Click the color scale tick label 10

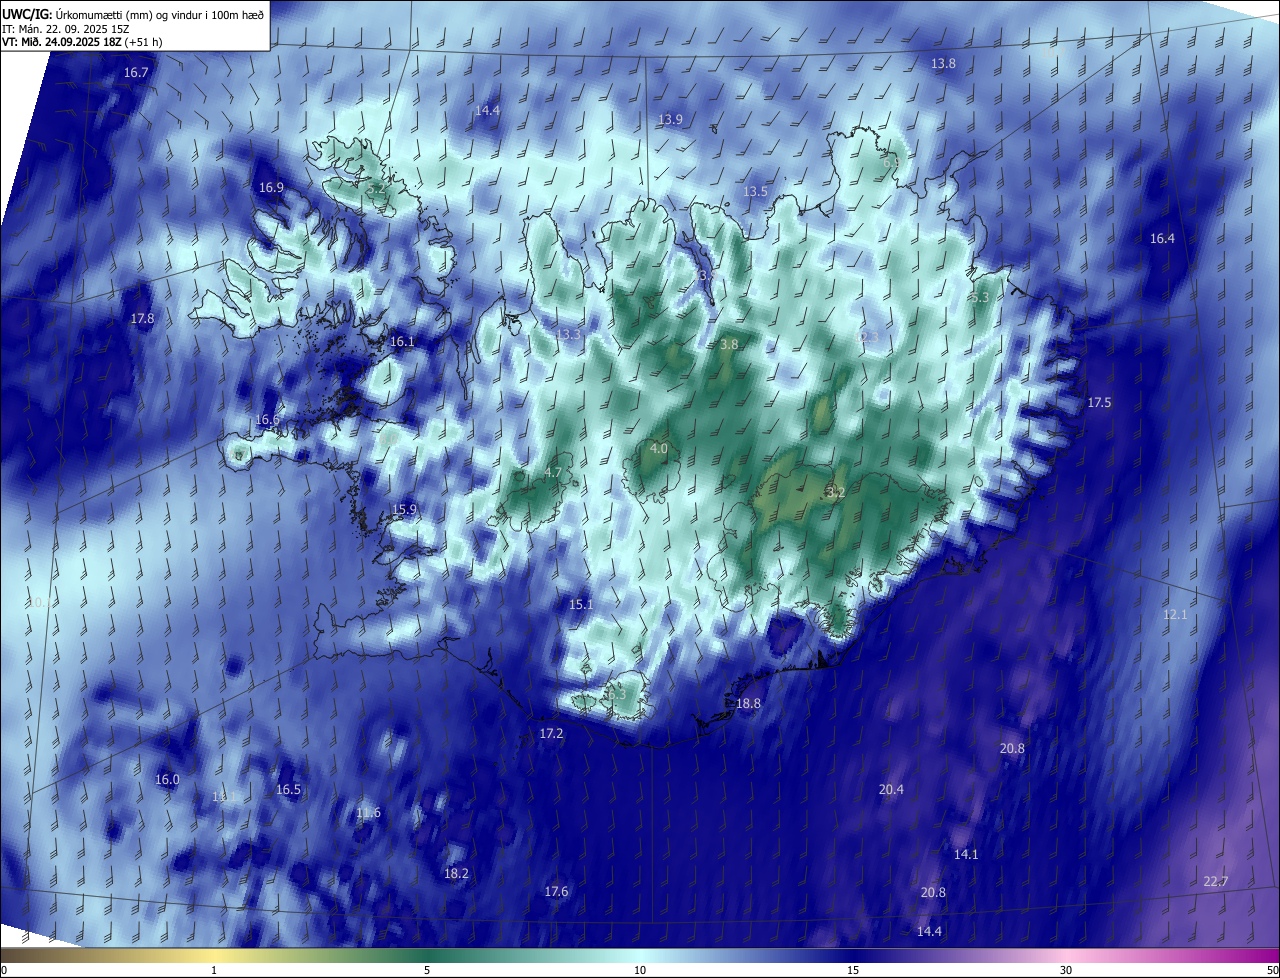tap(640, 970)
